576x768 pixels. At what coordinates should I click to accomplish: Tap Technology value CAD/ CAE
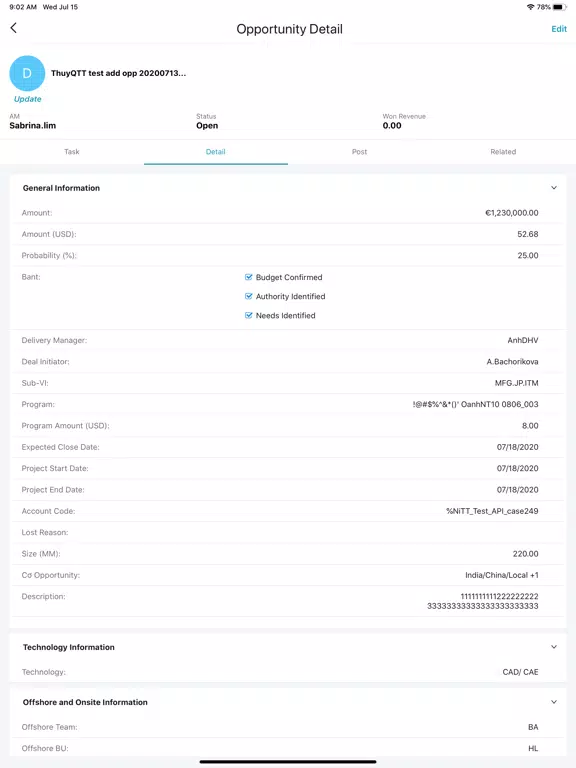click(521, 672)
